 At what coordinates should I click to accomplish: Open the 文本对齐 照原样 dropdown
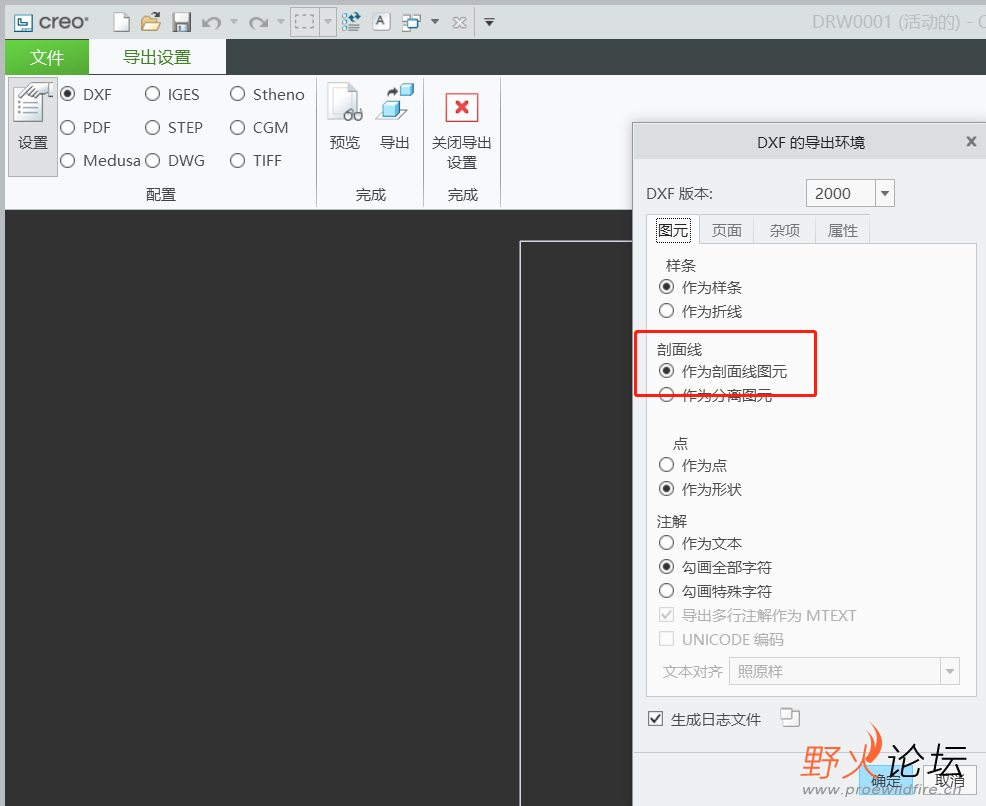coord(845,671)
